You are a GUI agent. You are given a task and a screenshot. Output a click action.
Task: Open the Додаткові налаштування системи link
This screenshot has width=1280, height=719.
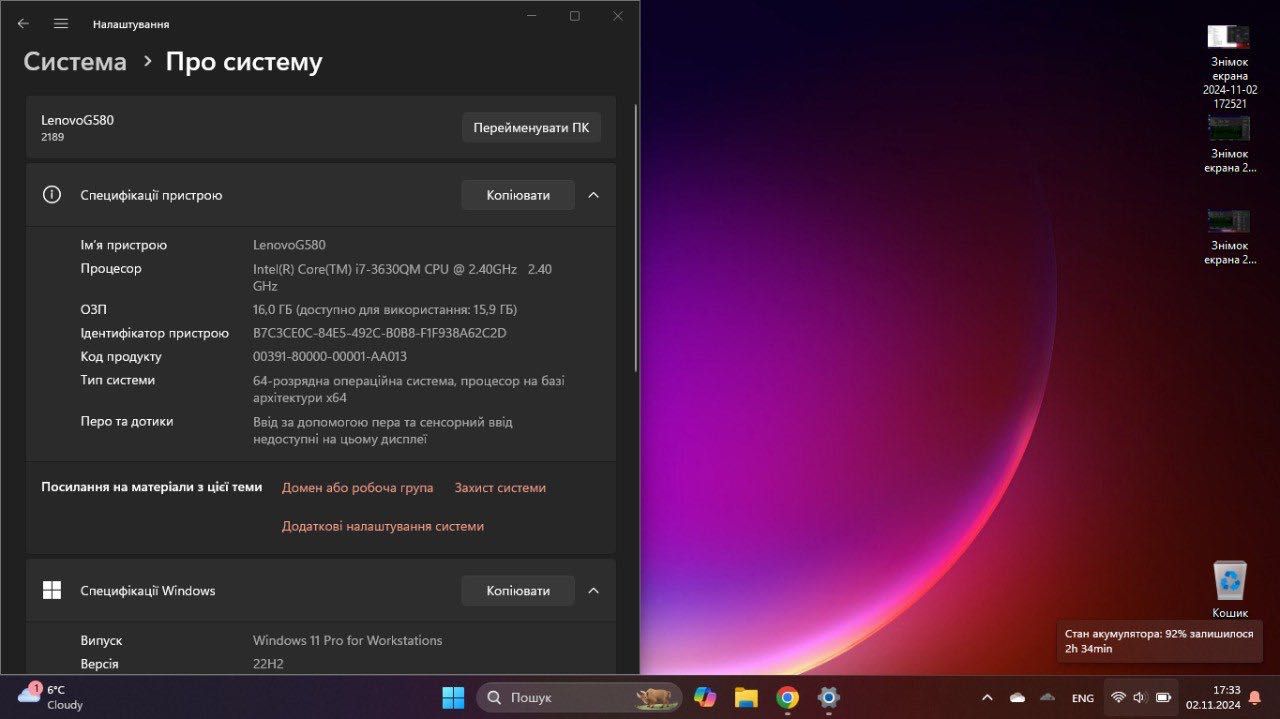tap(382, 526)
